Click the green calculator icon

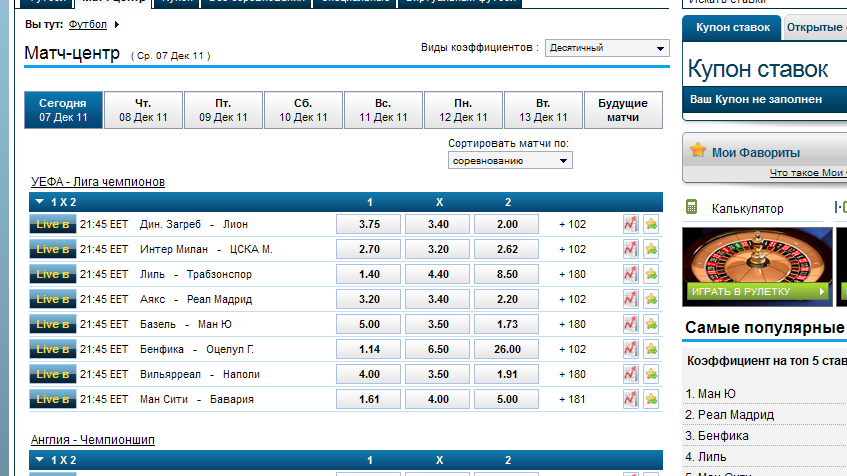pyautogui.click(x=691, y=207)
